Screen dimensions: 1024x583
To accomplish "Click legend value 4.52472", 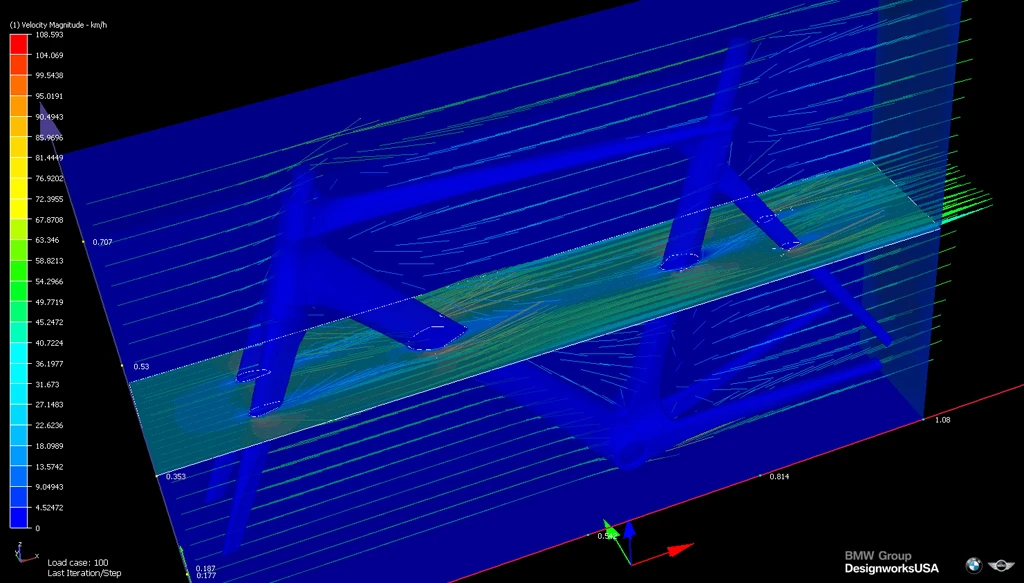I will [x=50, y=507].
